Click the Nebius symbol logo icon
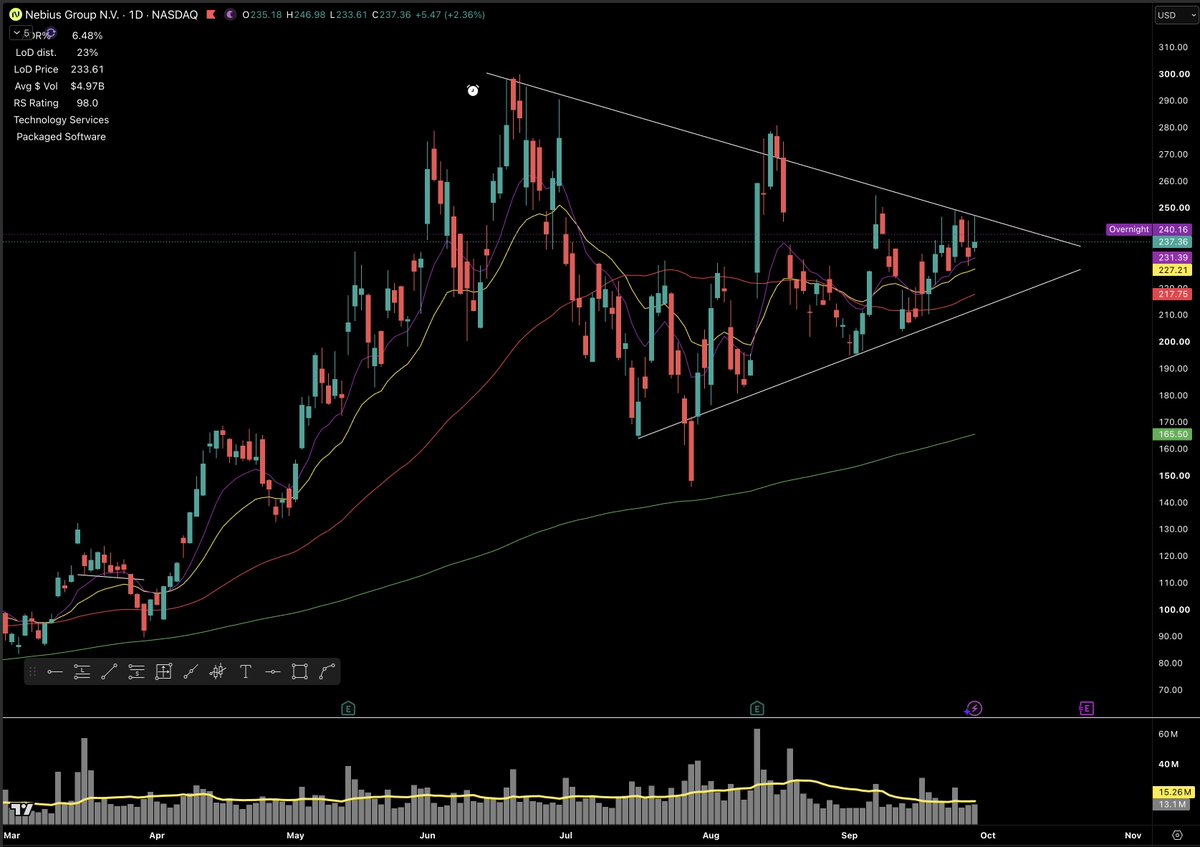Screen dimensions: 1200x847 (x=15, y=14)
